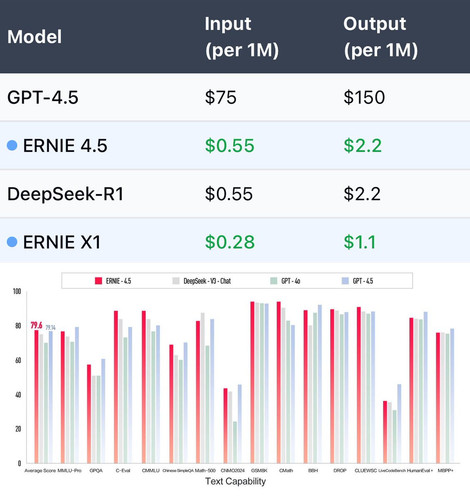This screenshot has height=500, width=470.
Task: Click the "Average Score" axis label
Action: tap(40, 471)
